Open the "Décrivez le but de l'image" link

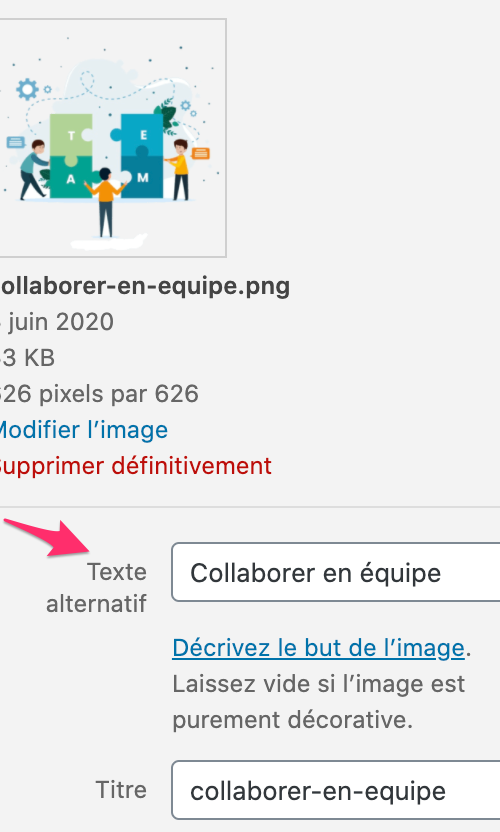tap(318, 648)
